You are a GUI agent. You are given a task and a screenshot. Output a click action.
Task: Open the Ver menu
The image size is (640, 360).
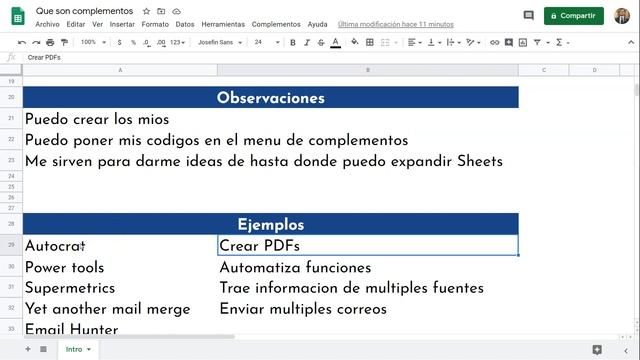point(97,24)
